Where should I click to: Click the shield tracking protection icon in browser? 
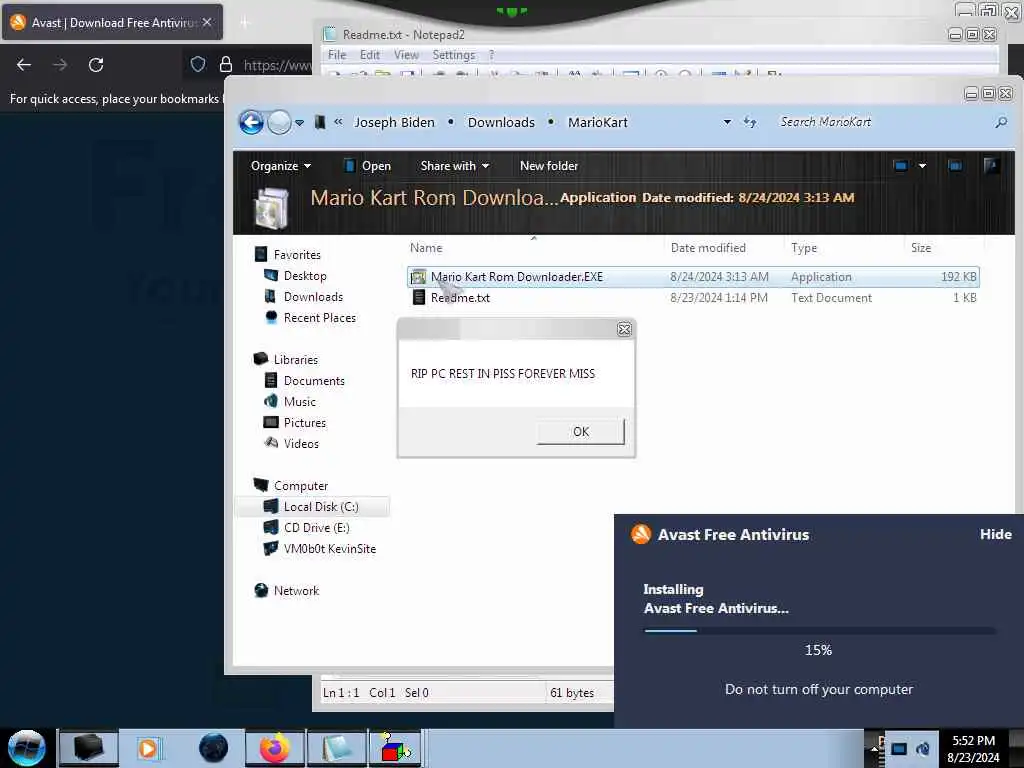pyautogui.click(x=198, y=64)
